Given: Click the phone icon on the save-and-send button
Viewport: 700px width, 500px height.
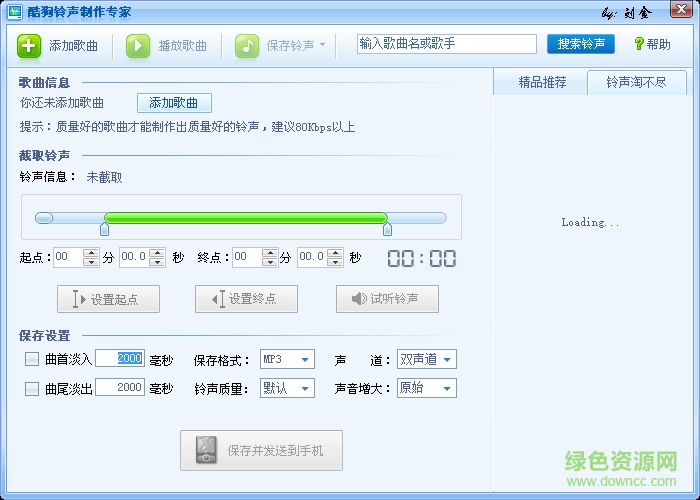Looking at the screenshot, I should click(x=206, y=450).
